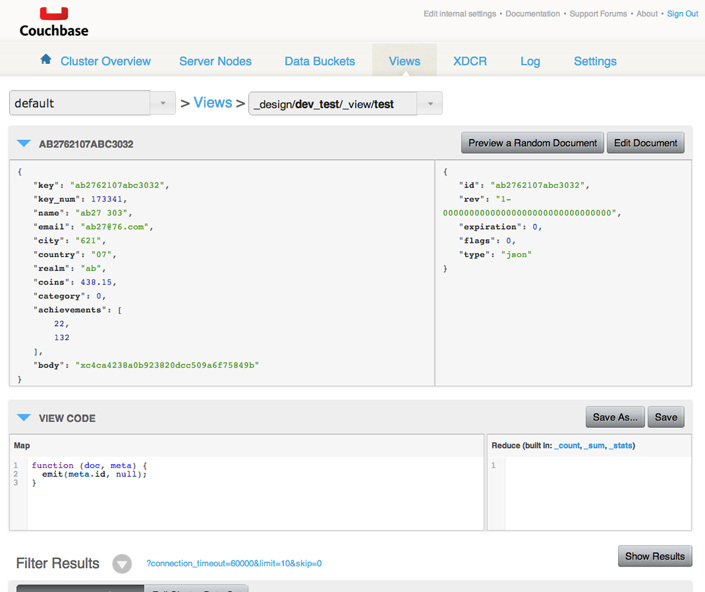
Task: Click the emit(meta.id, null) code line
Action: [94, 474]
